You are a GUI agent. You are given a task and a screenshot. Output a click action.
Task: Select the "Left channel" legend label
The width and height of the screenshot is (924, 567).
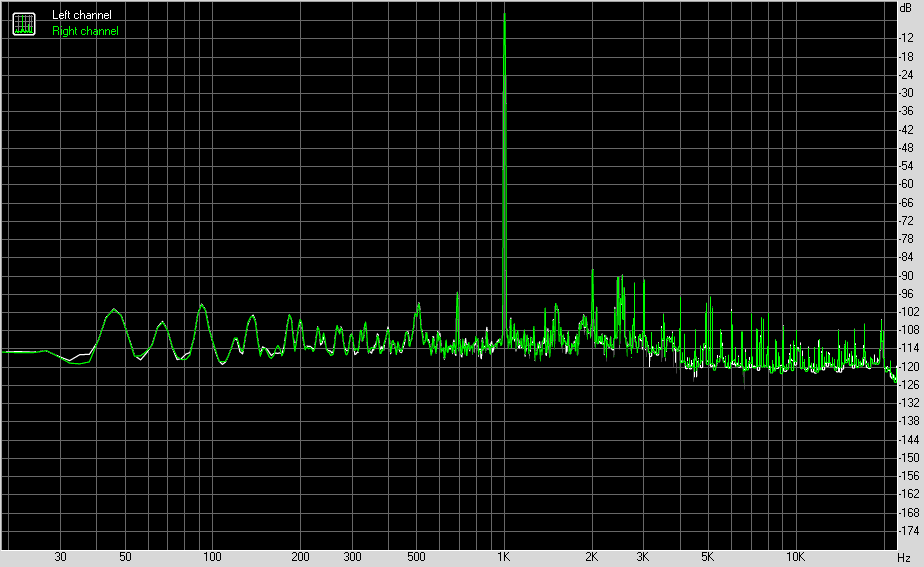[81, 15]
